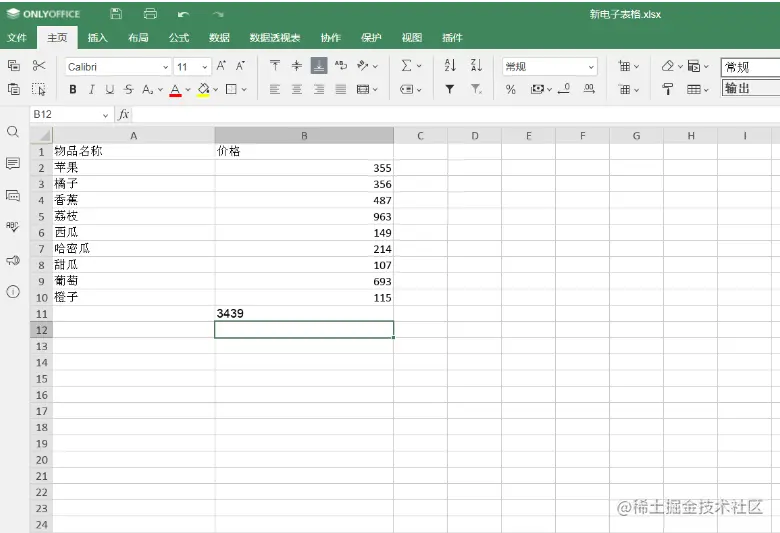Sort ascending A to Z
The width and height of the screenshot is (780, 533).
pyautogui.click(x=450, y=65)
